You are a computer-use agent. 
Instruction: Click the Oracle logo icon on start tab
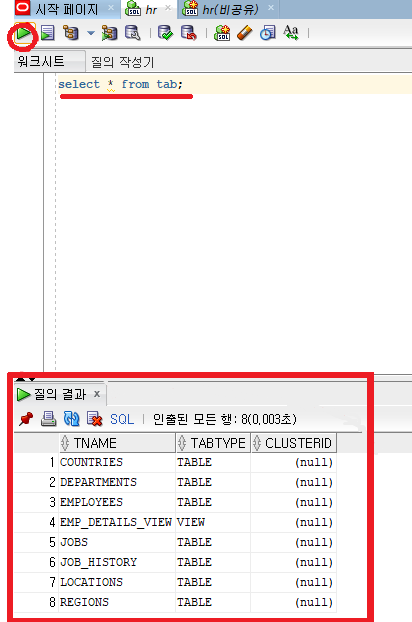(22, 7)
